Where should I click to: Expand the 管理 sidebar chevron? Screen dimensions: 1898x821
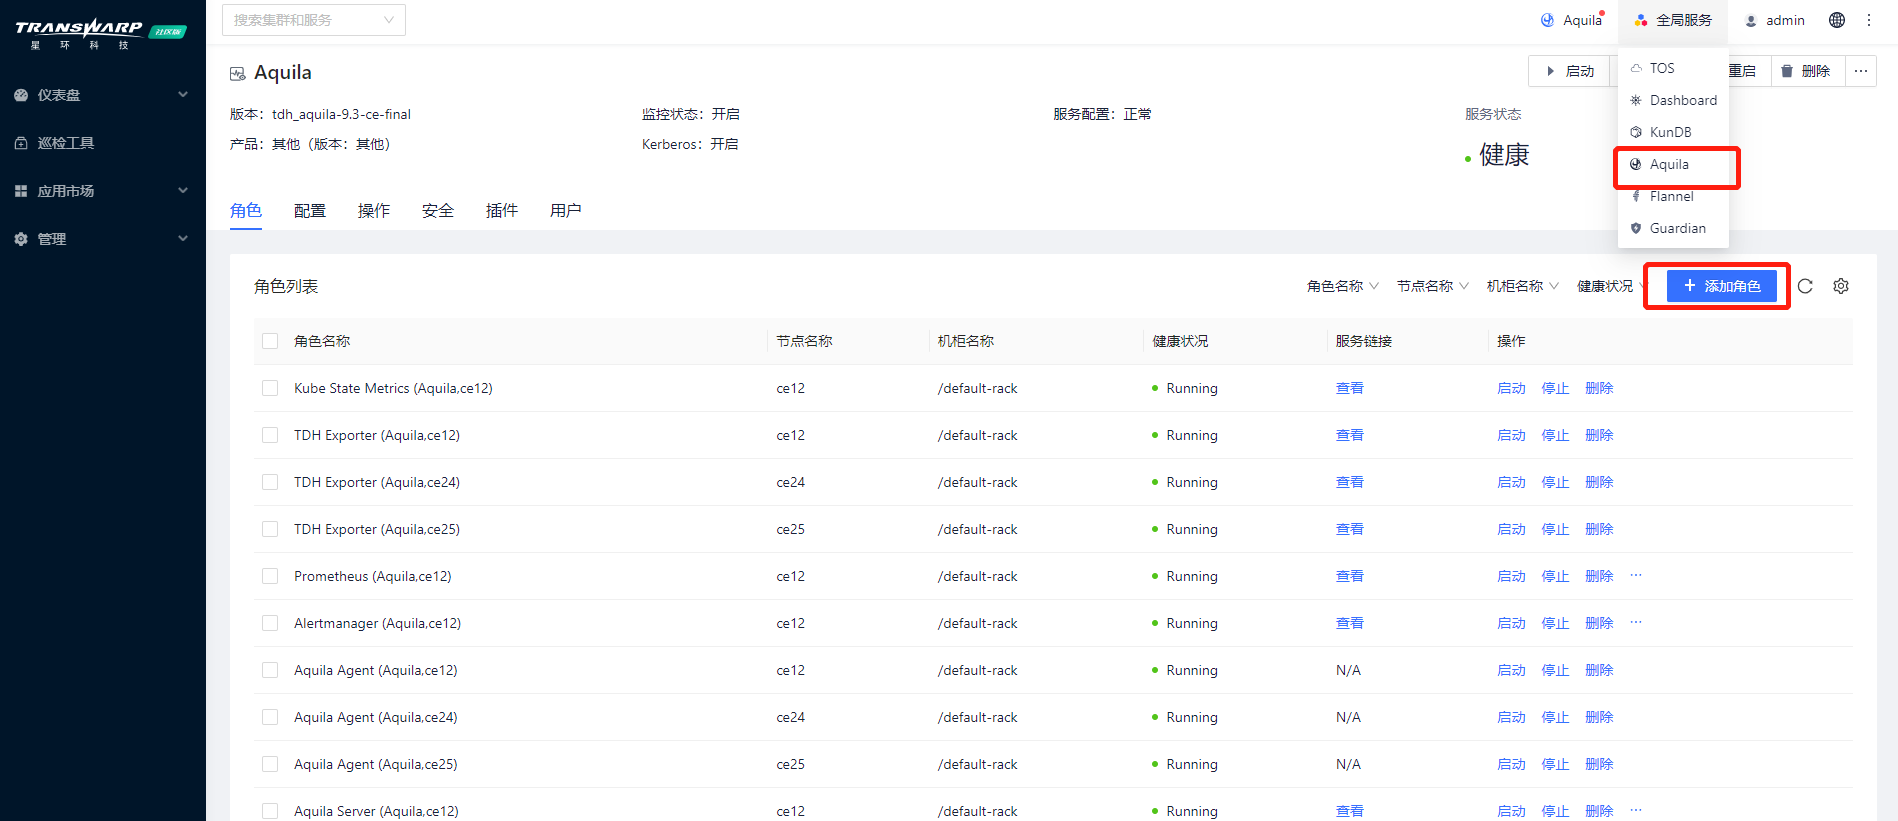click(x=183, y=239)
